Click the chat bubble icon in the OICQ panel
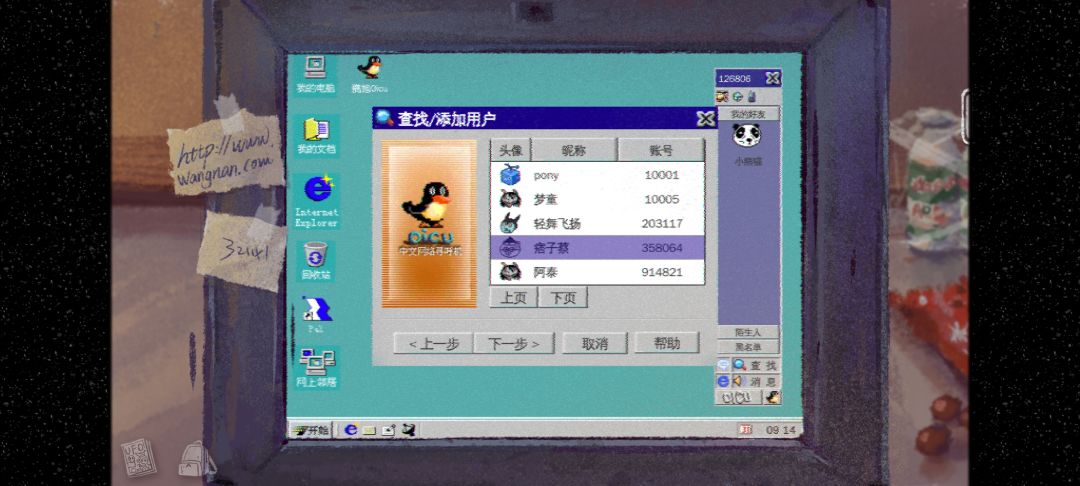The image size is (1080, 486). click(x=723, y=366)
